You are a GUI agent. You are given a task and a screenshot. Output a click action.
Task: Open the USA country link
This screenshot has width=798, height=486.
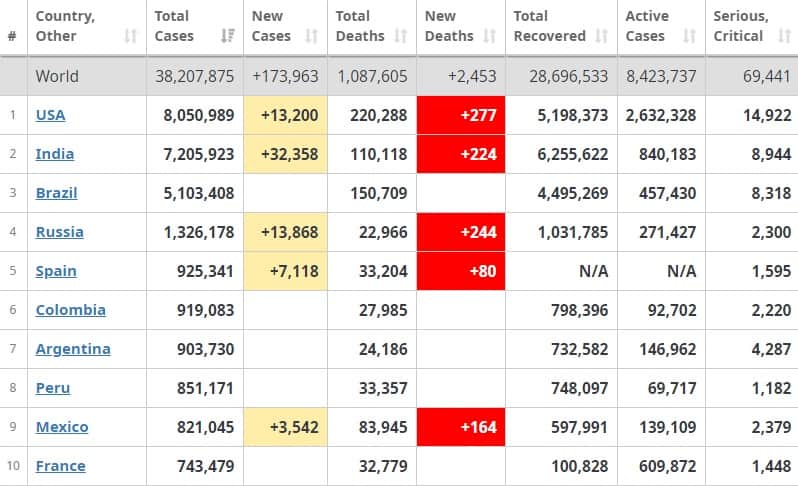[x=50, y=115]
